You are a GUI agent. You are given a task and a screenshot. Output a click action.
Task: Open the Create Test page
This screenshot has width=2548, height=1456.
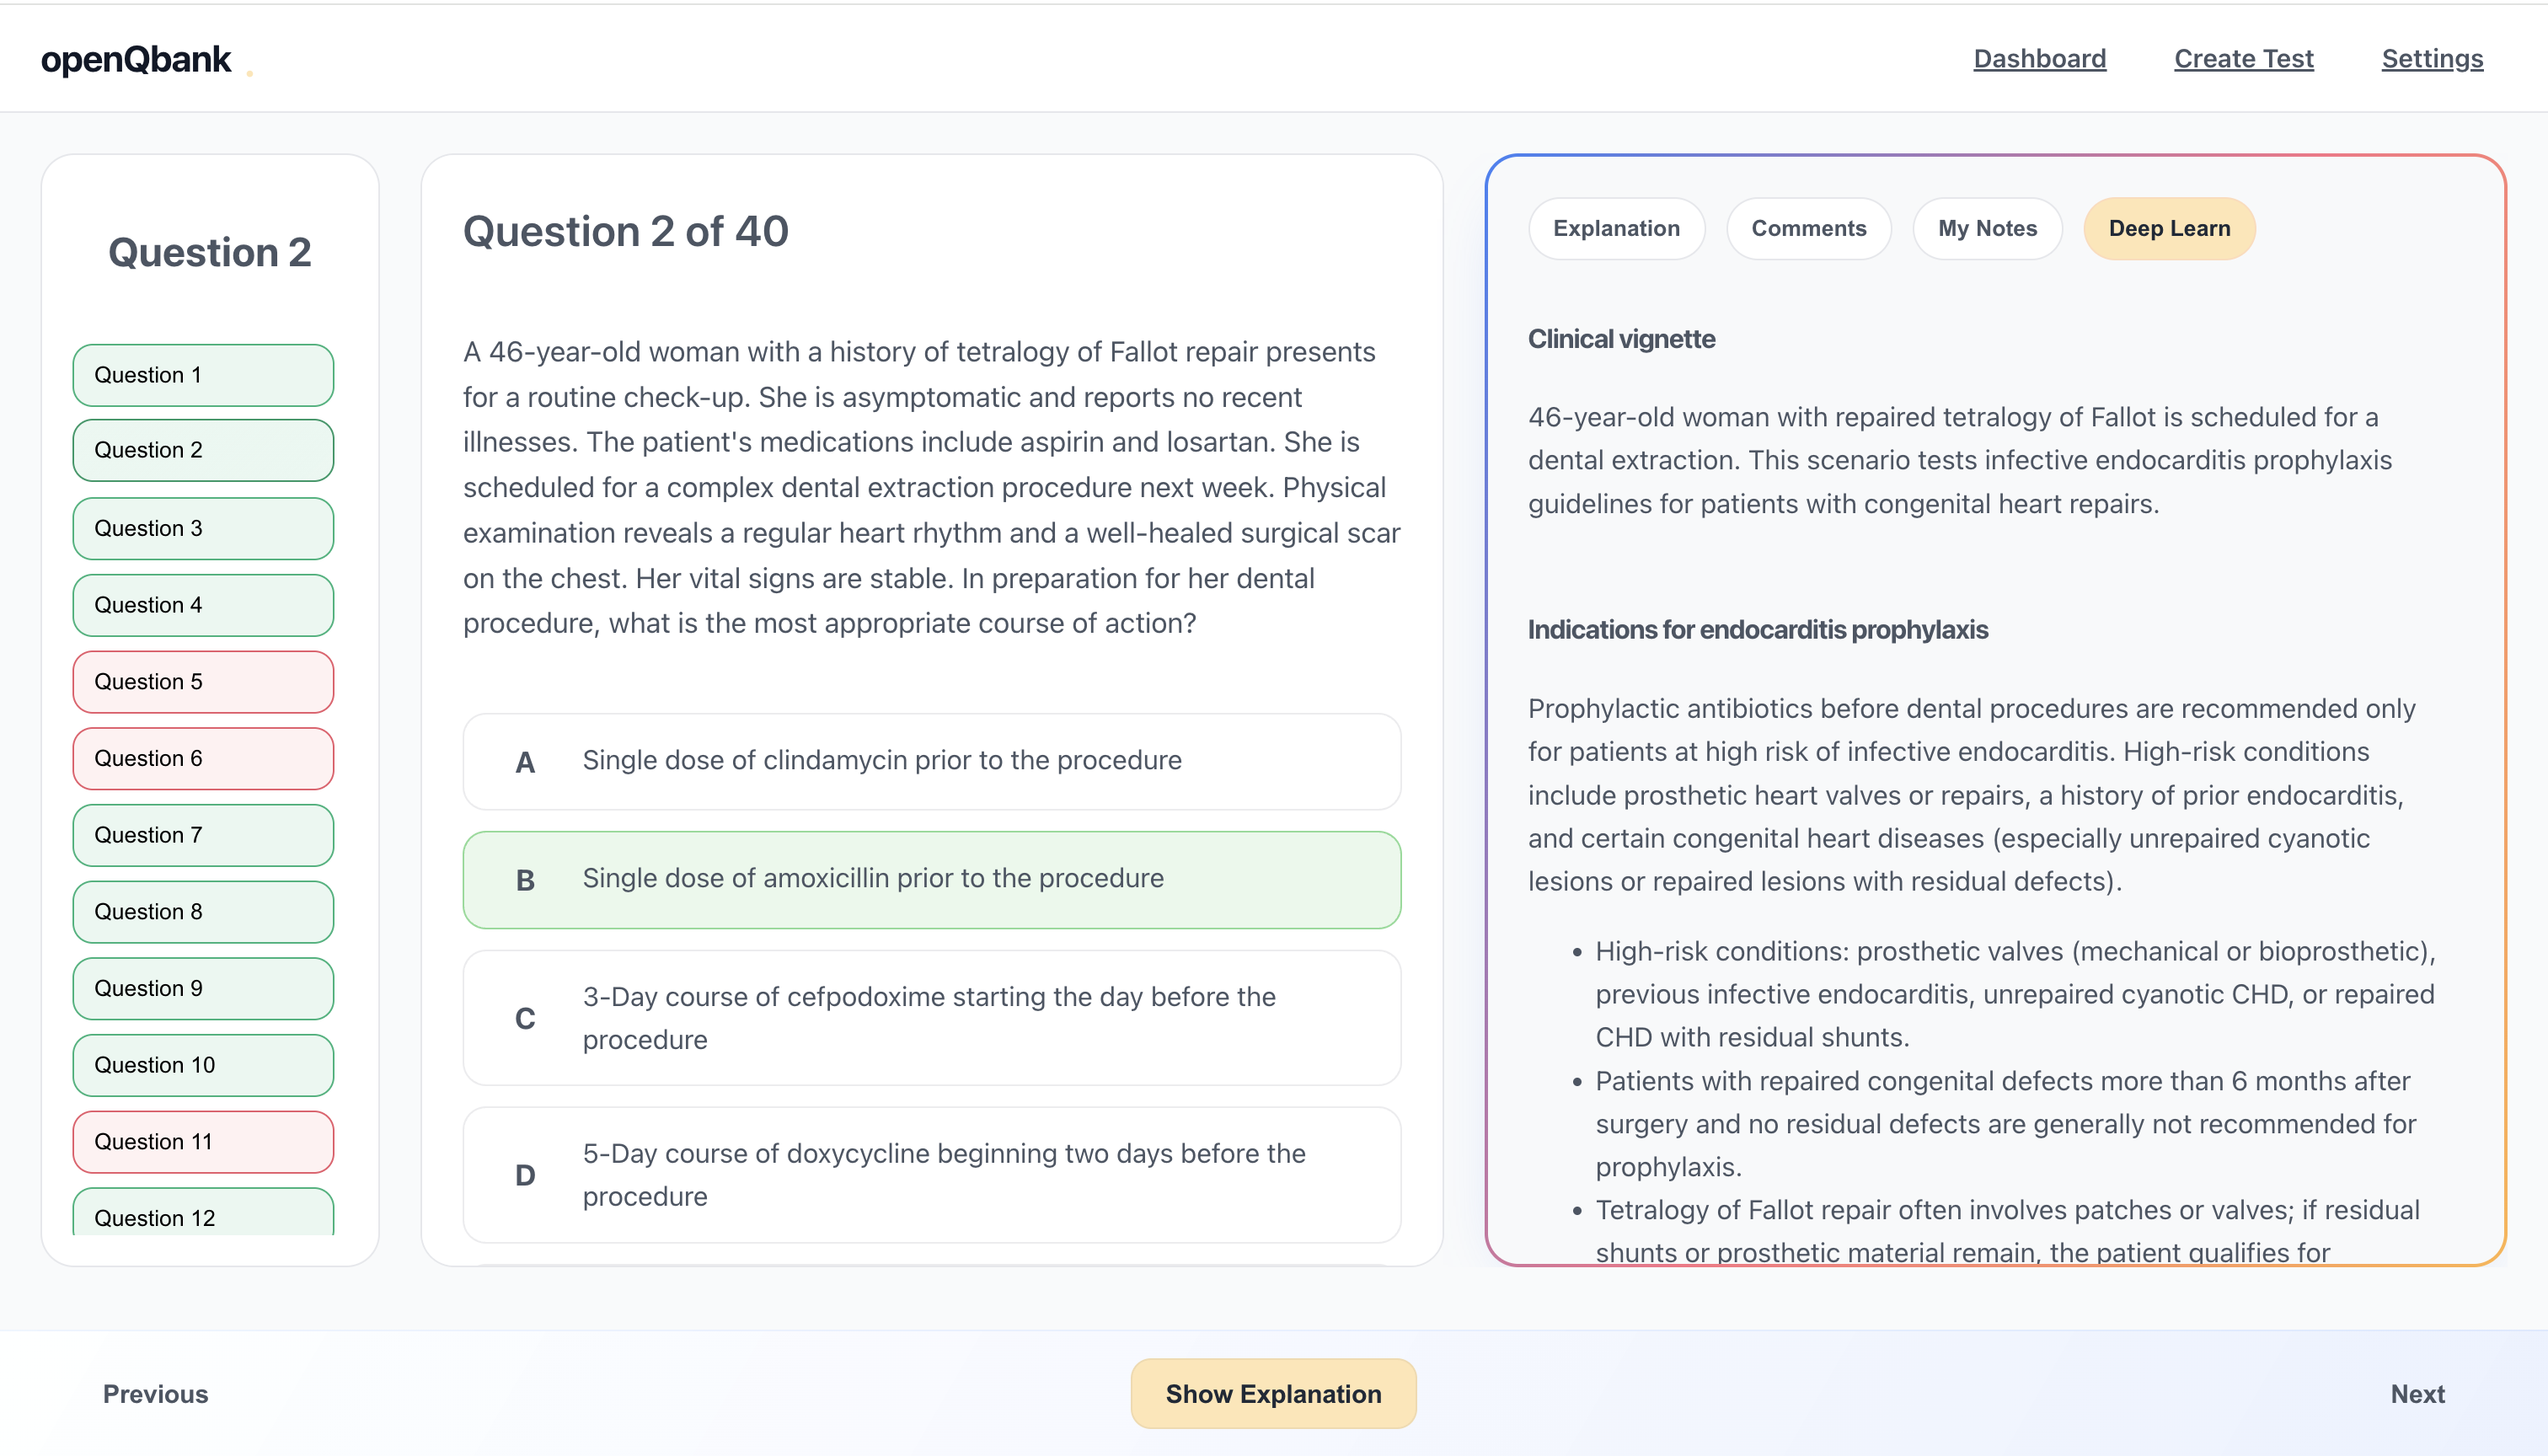[x=2243, y=58]
